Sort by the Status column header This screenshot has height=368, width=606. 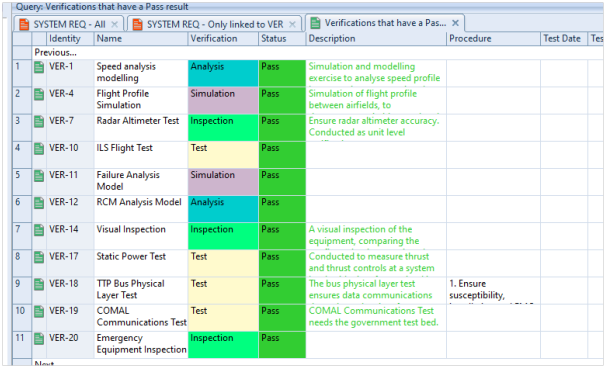282,39
